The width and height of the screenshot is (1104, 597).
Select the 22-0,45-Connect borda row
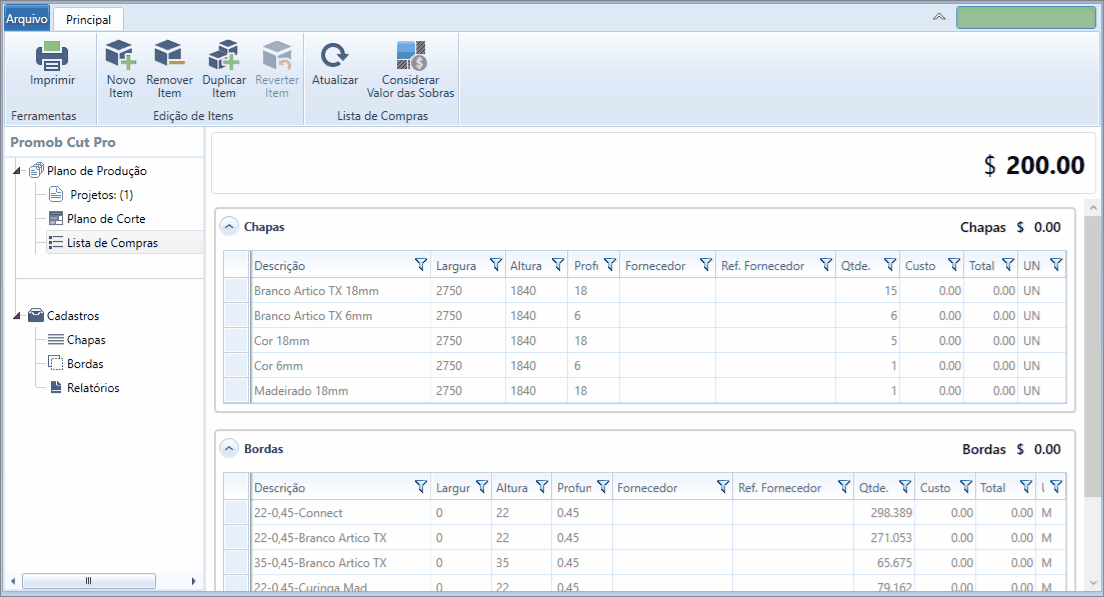pos(644,513)
